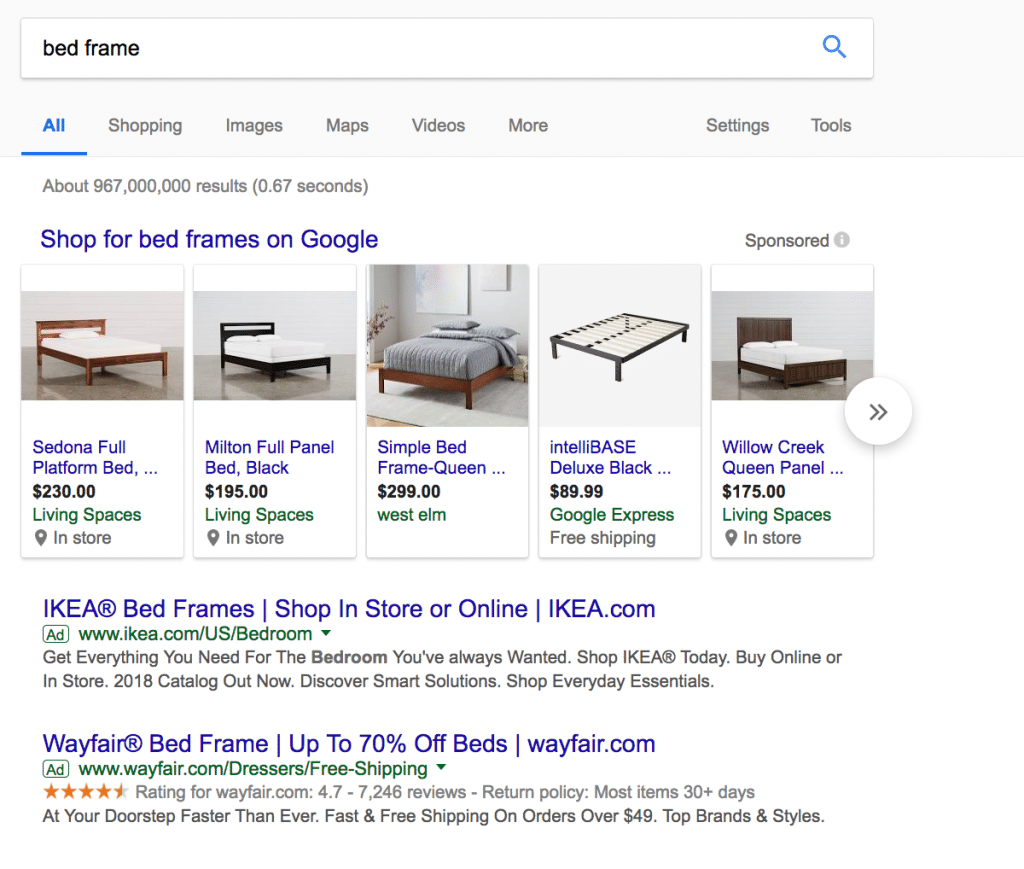
Task: Advance the shopping carousel with the double-arrow button
Action: (x=877, y=410)
